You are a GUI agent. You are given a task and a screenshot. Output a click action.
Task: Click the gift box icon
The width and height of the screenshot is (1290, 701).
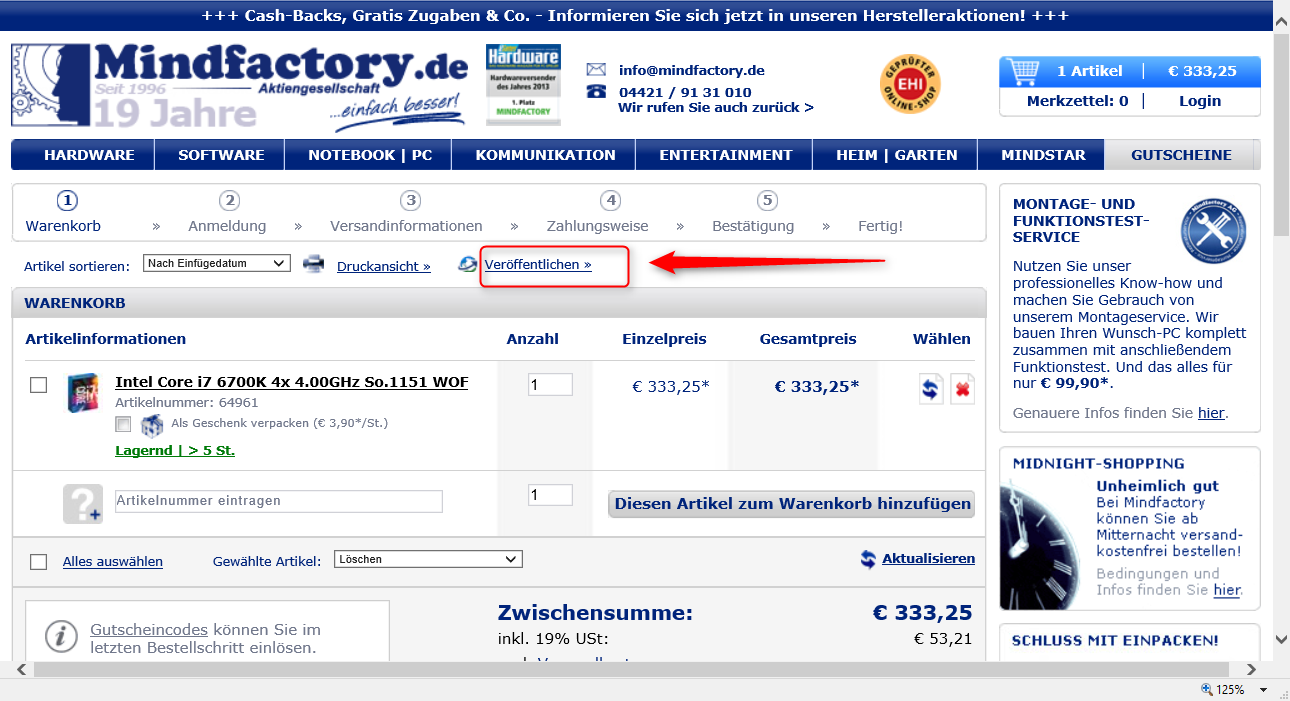(151, 426)
